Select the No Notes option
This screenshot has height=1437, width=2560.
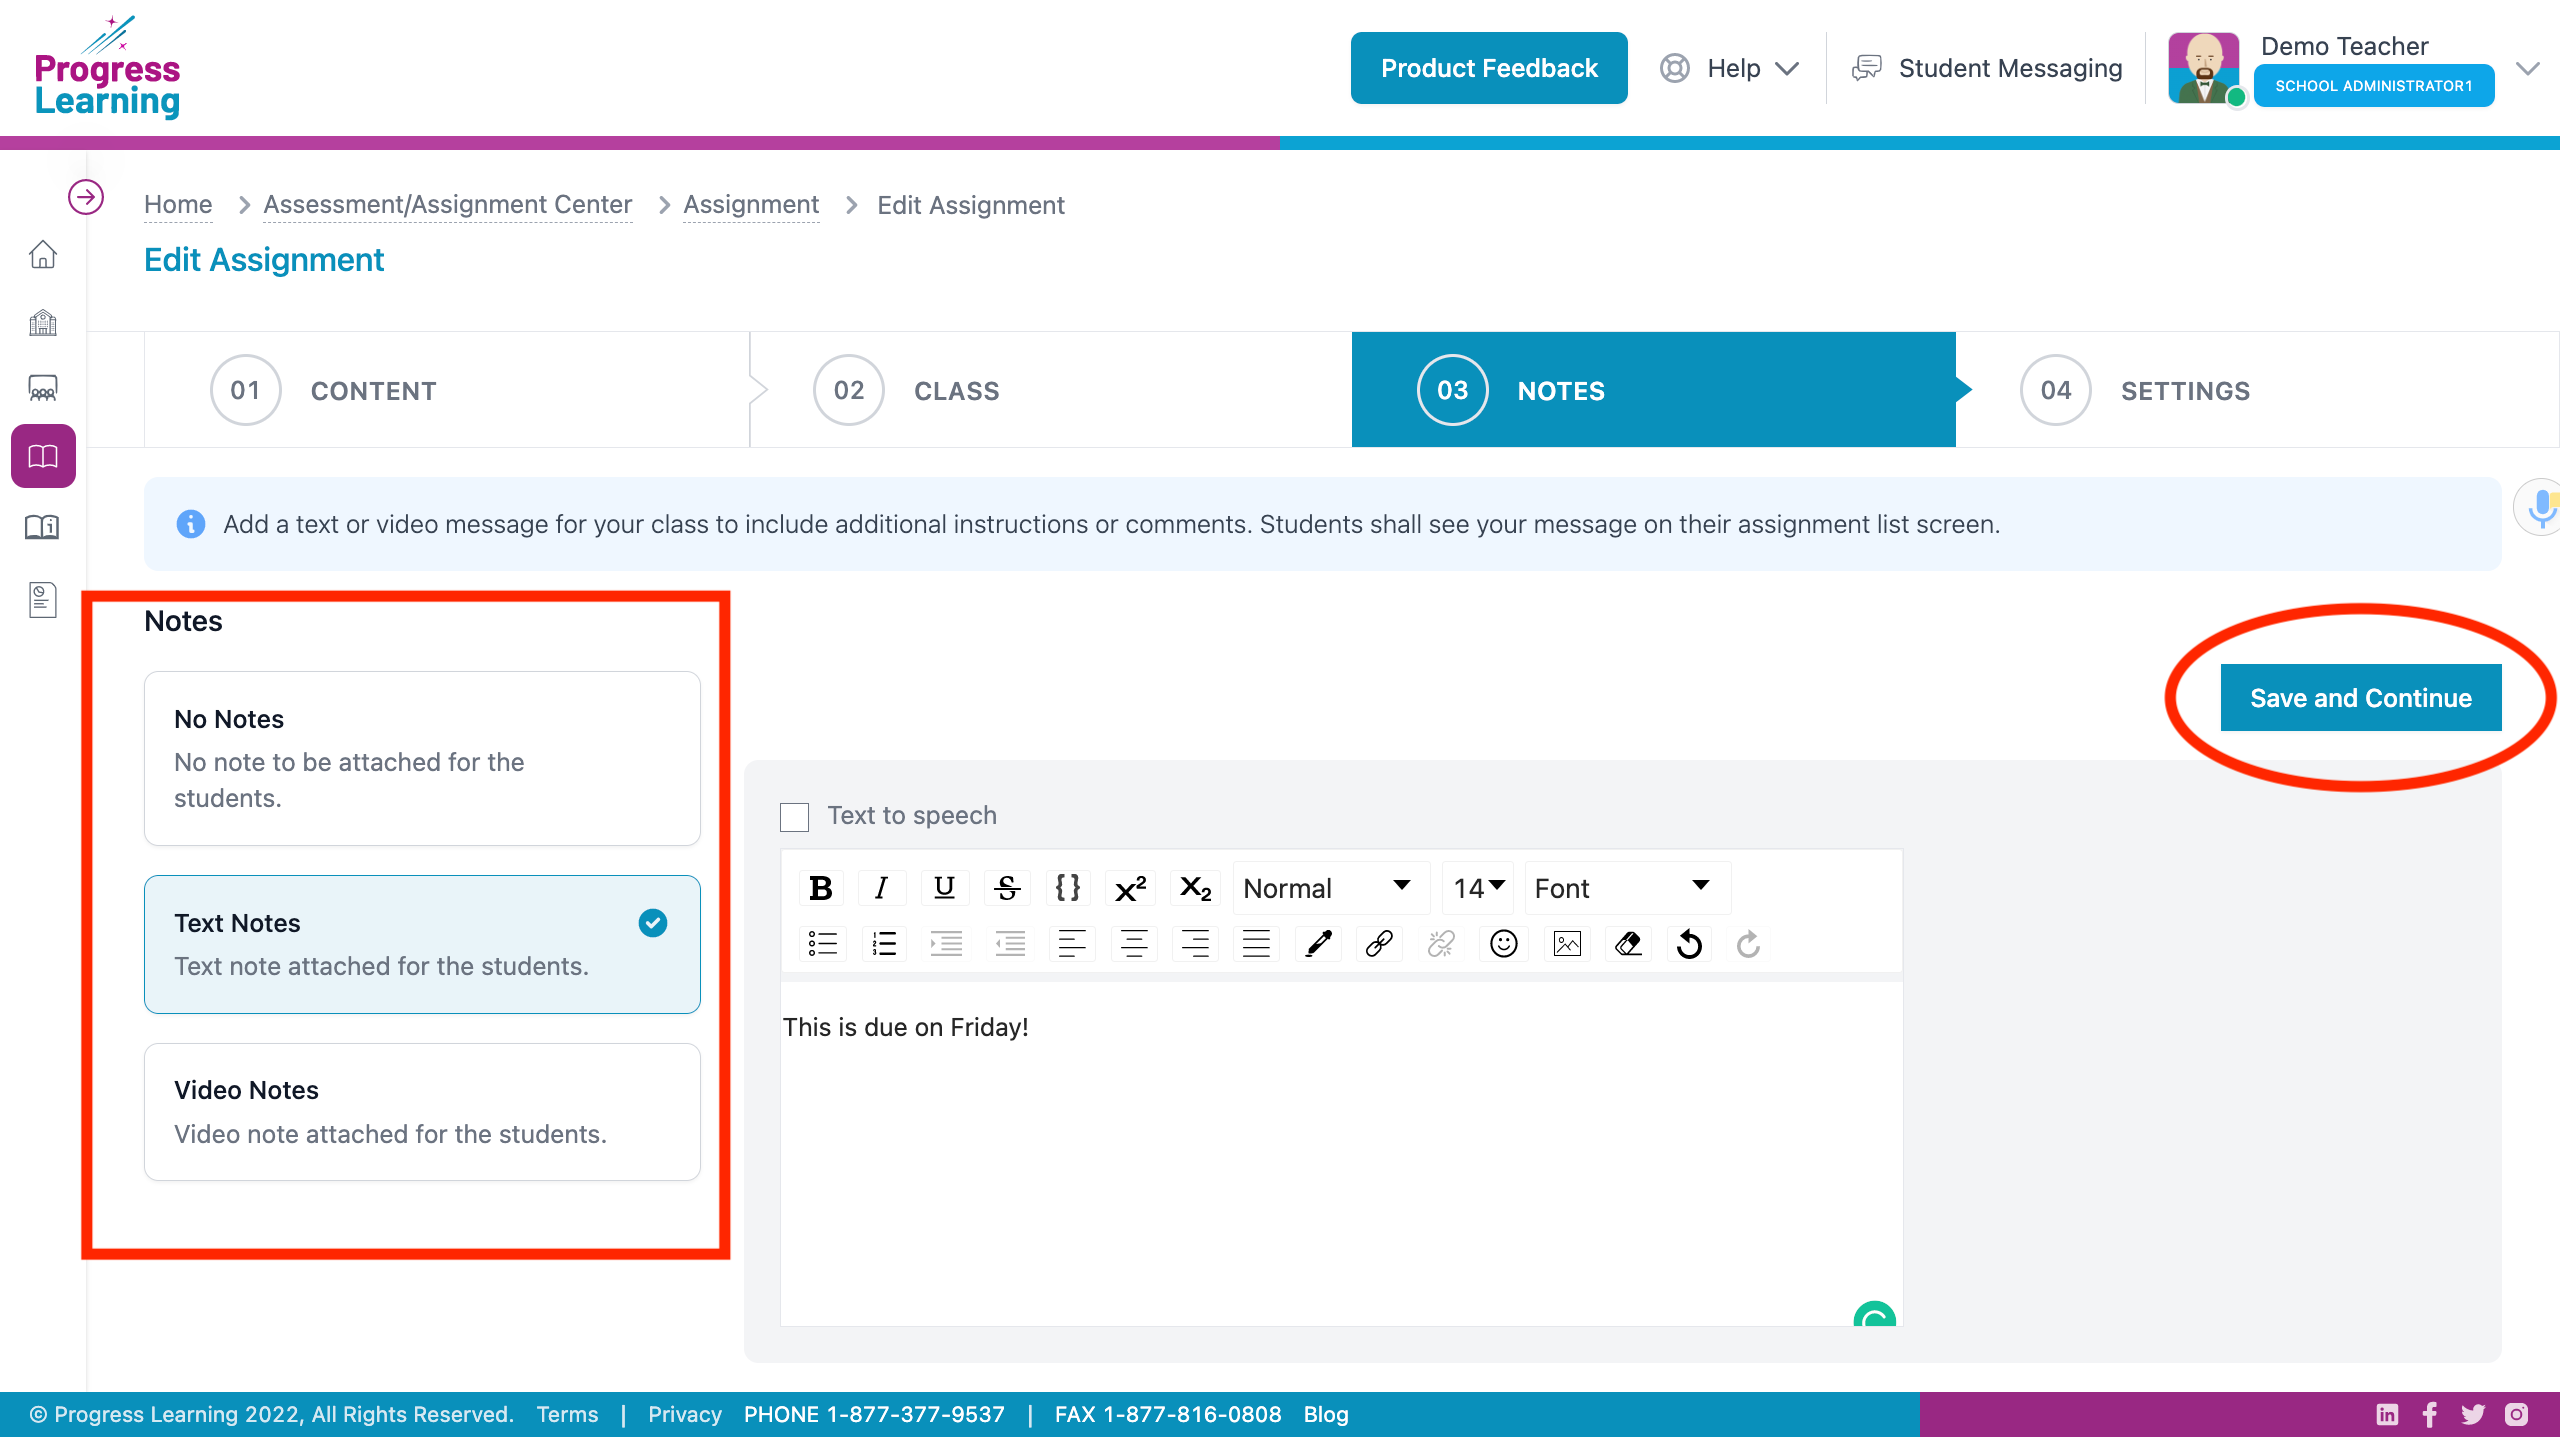[x=422, y=758]
